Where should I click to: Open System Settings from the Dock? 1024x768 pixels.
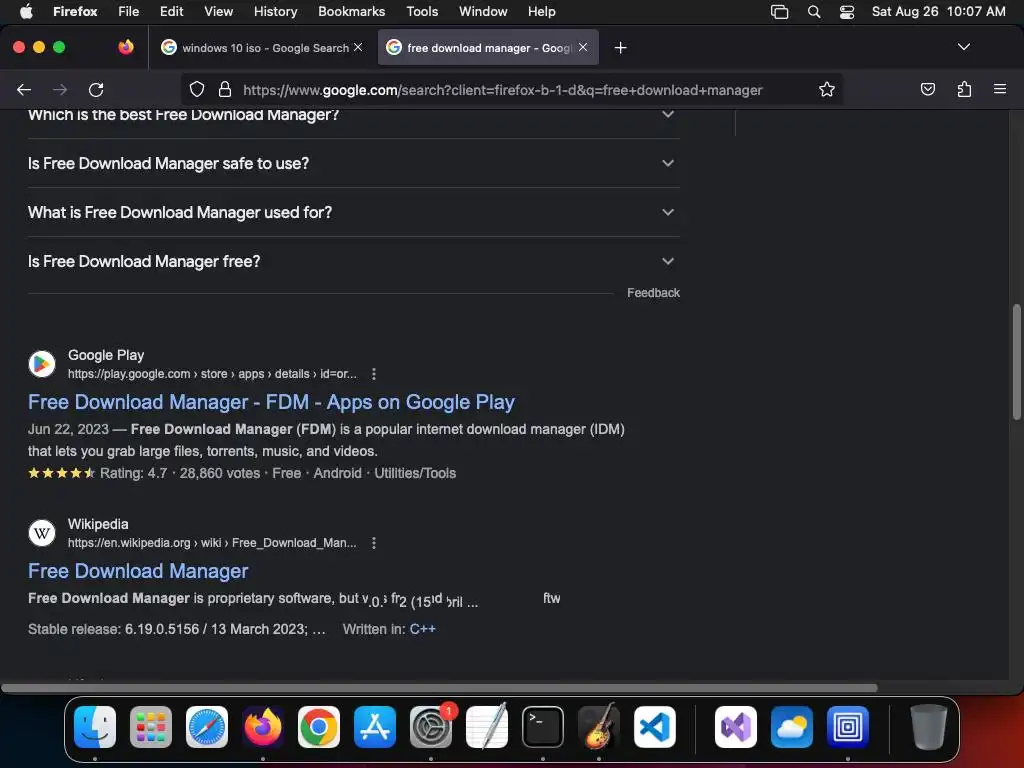coord(431,727)
